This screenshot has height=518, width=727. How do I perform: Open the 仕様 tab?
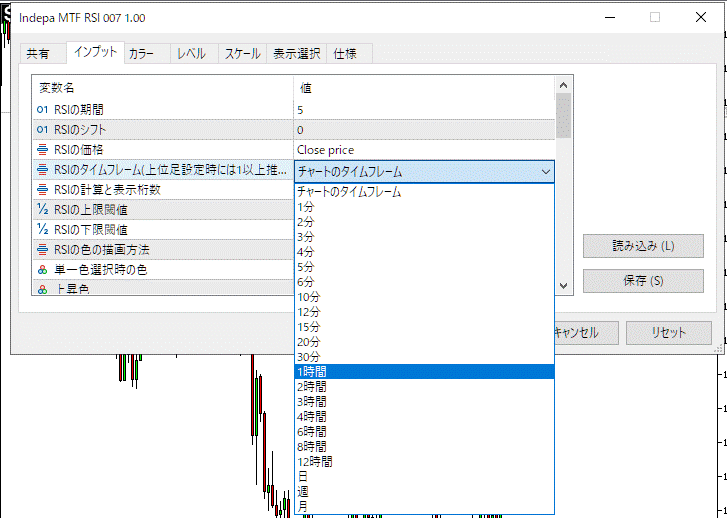[x=349, y=54]
